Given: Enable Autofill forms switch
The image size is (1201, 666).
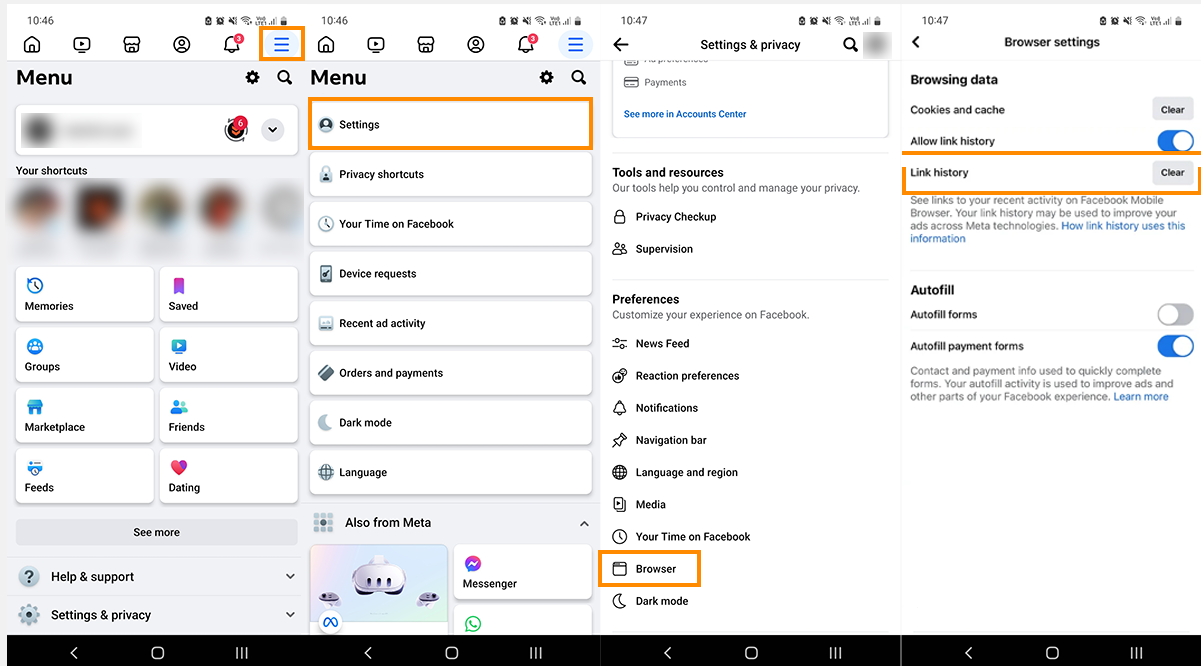Looking at the screenshot, I should click(x=1175, y=315).
